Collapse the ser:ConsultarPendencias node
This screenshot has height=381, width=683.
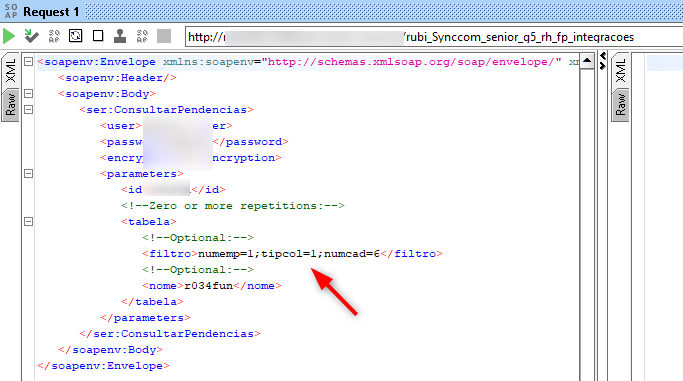[28, 109]
